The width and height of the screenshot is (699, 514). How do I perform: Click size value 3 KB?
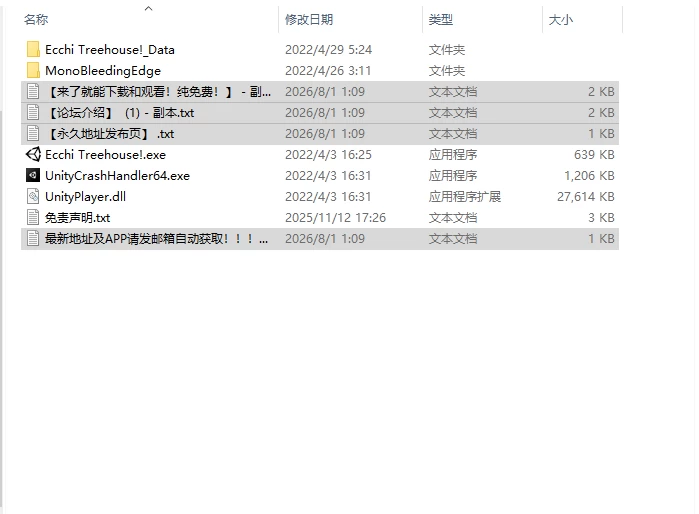click(601, 218)
